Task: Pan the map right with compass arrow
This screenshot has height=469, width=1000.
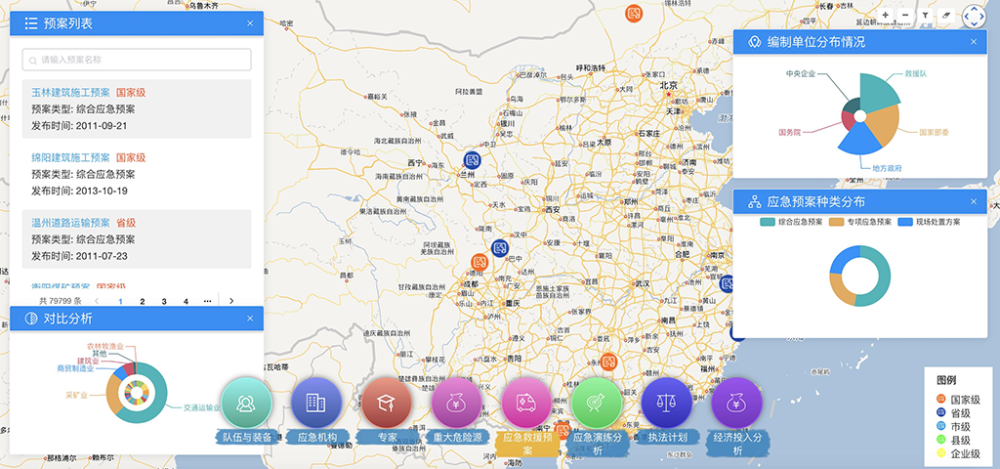Action: coord(982,15)
